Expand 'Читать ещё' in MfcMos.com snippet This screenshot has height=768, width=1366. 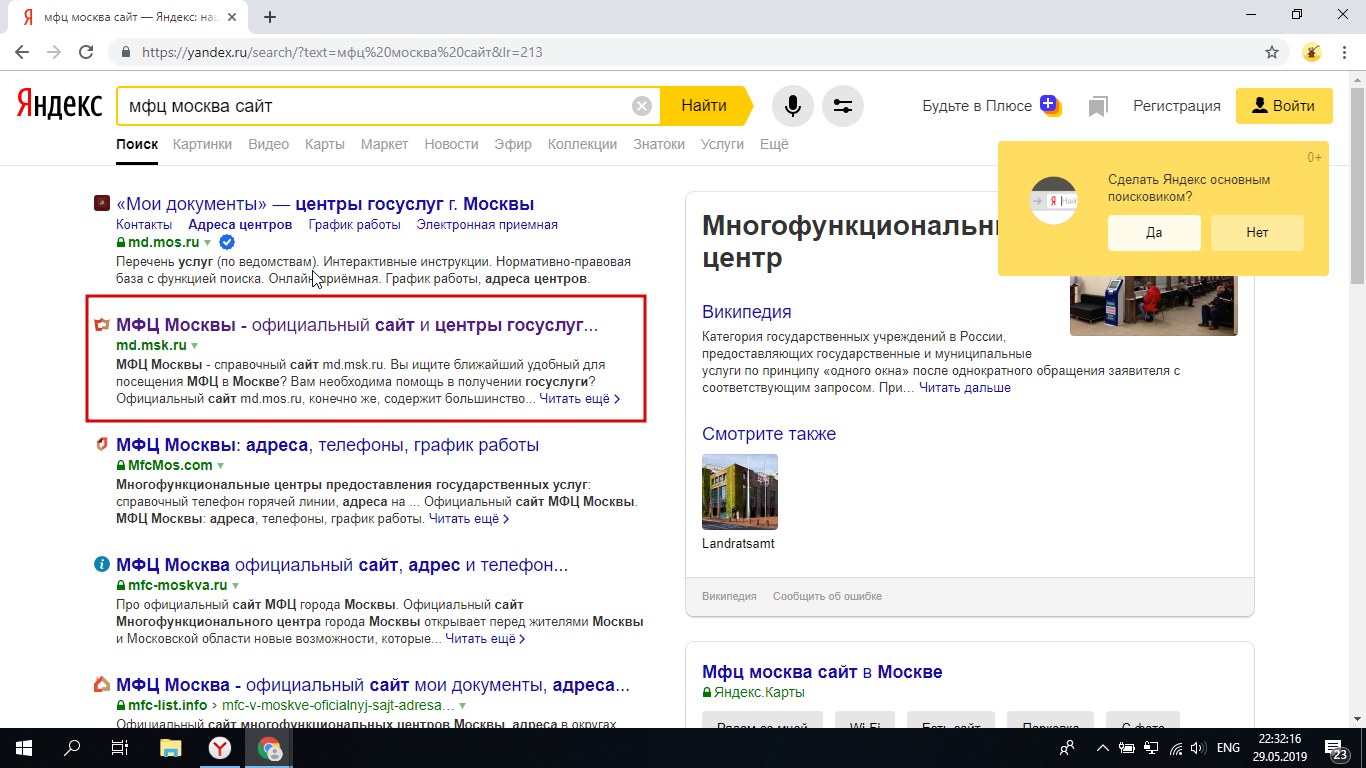point(469,519)
